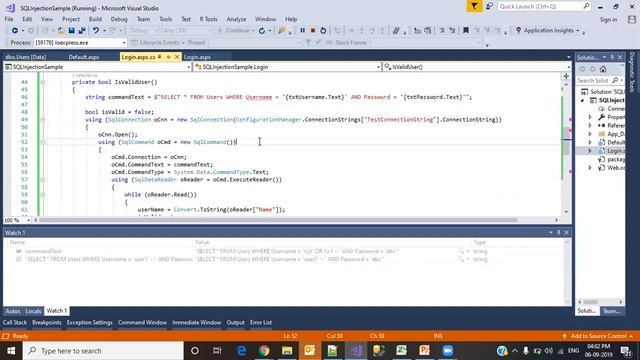Screen dimensions: 640x360
Task: Expand the Properties node in Solution Explorer
Action: 590,117
